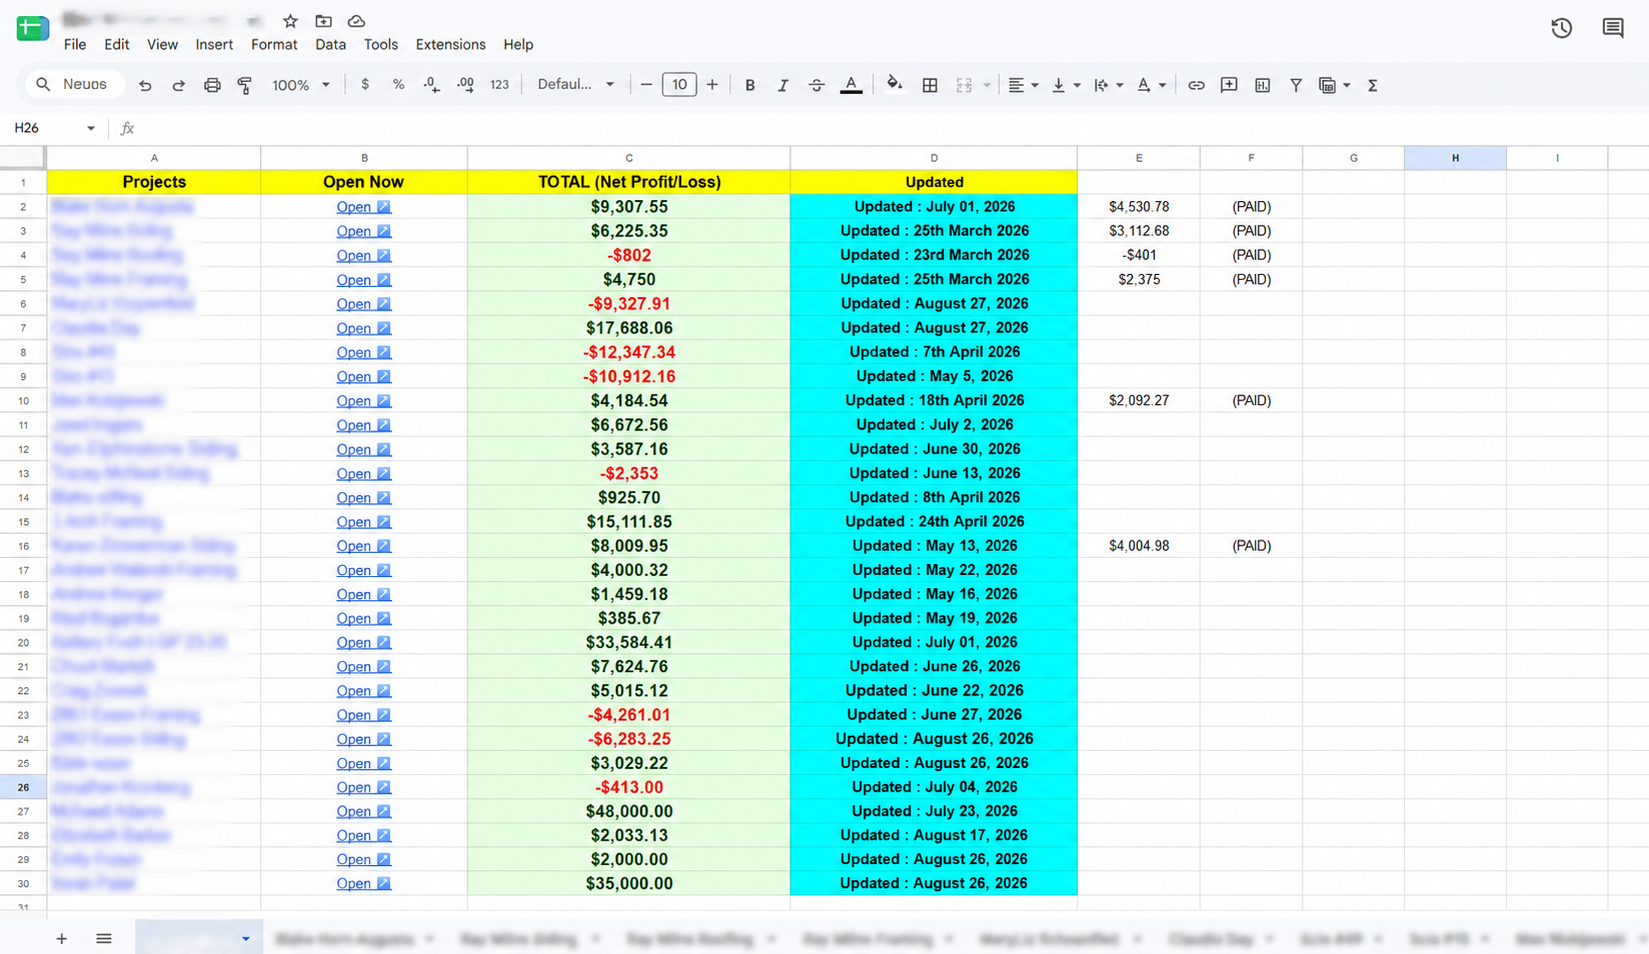
Task: Open the name box dropdown arrow
Action: pos(90,128)
